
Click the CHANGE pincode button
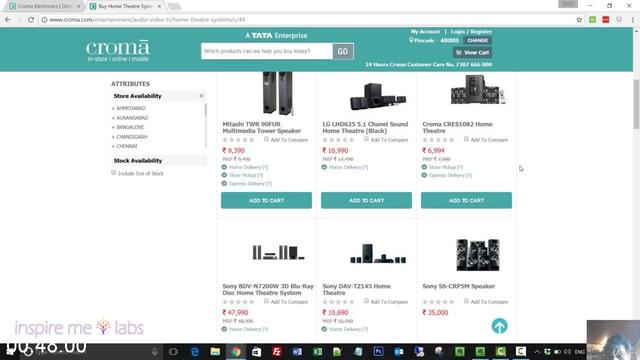pos(477,40)
